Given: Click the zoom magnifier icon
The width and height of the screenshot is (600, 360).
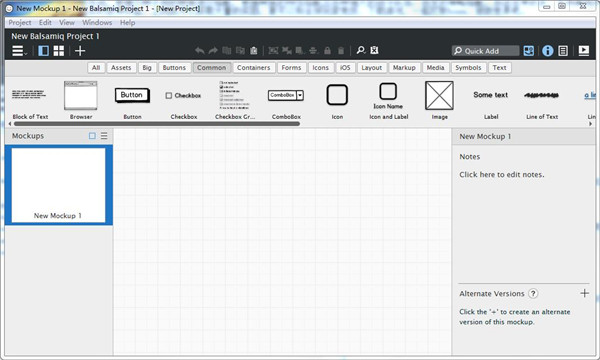Looking at the screenshot, I should pos(360,50).
